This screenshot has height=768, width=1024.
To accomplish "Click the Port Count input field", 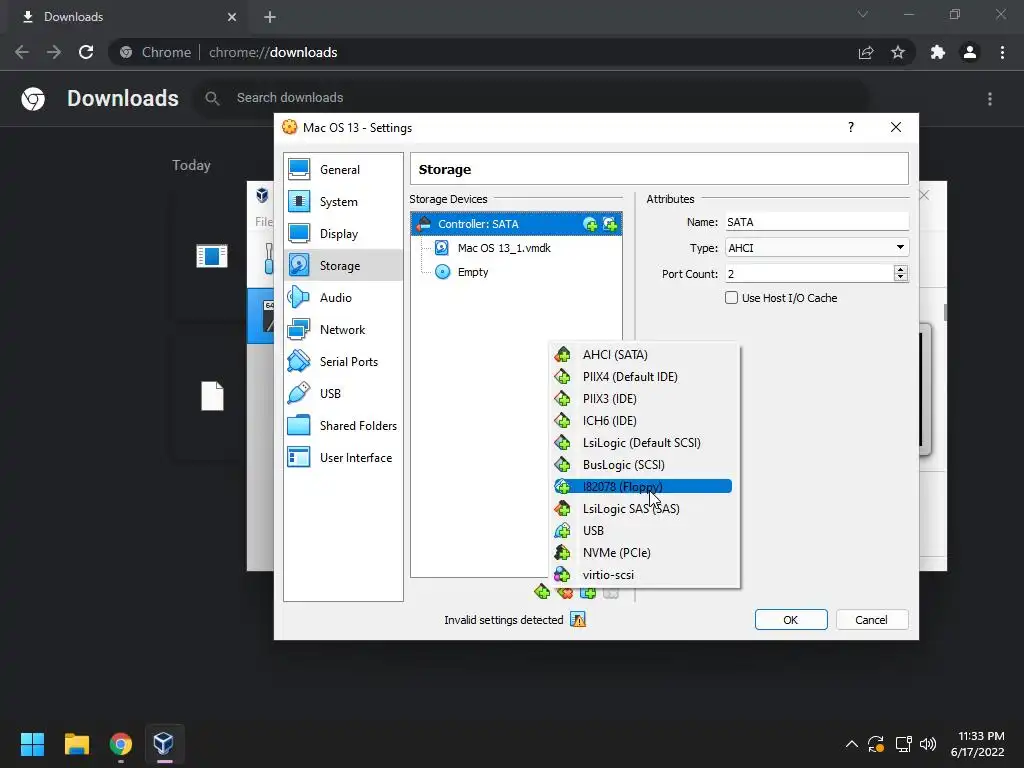I will (808, 274).
